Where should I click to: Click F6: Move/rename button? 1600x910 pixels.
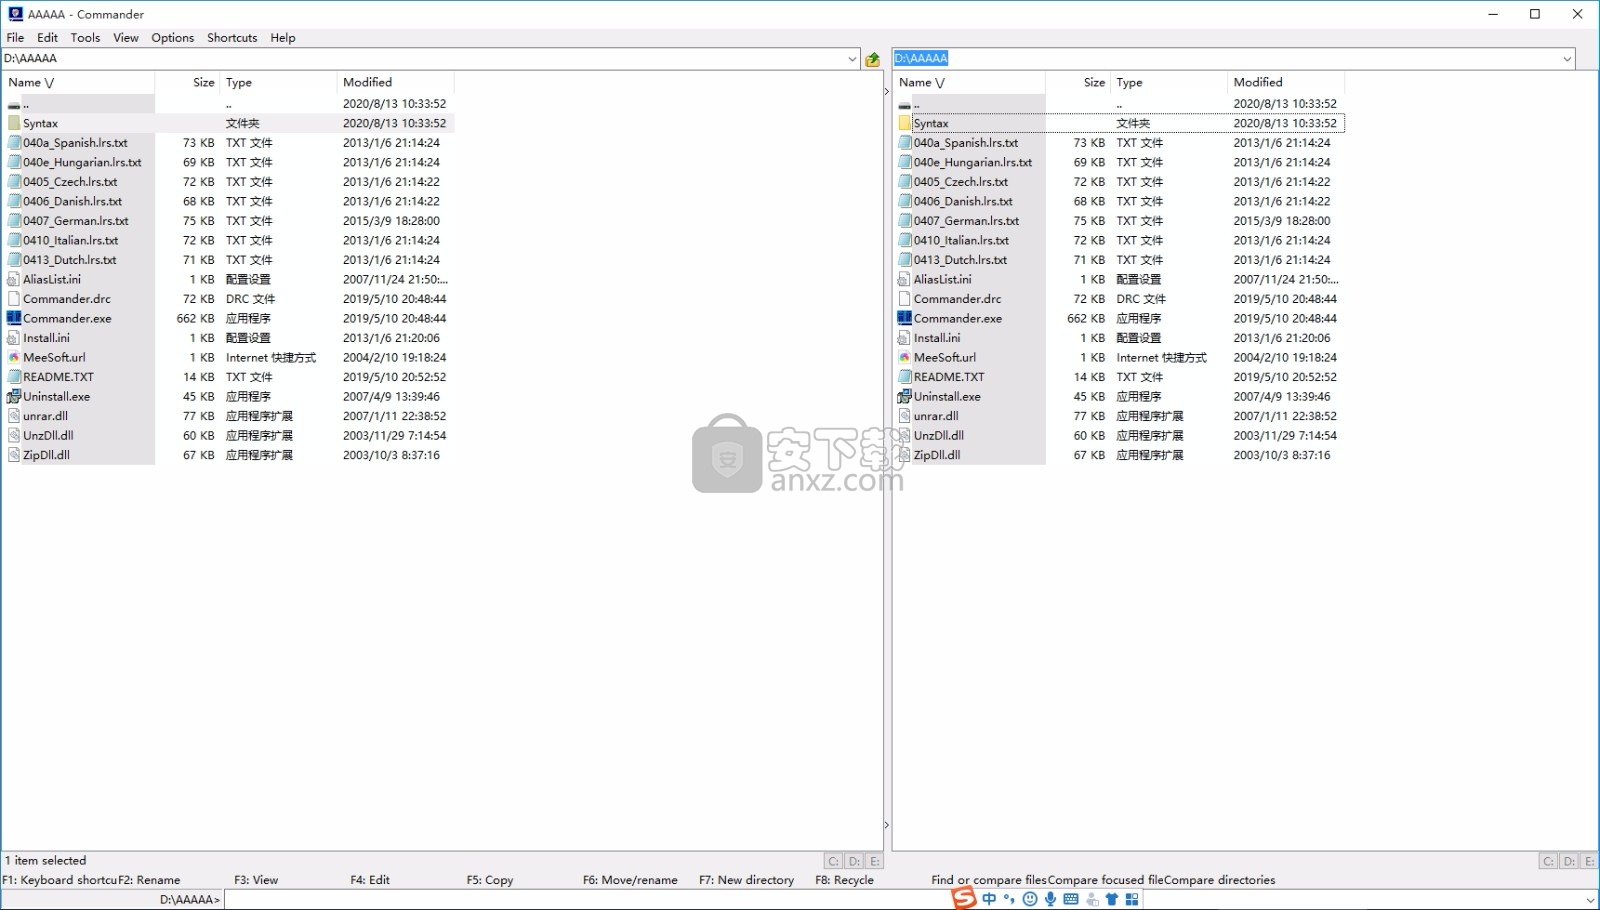click(630, 880)
